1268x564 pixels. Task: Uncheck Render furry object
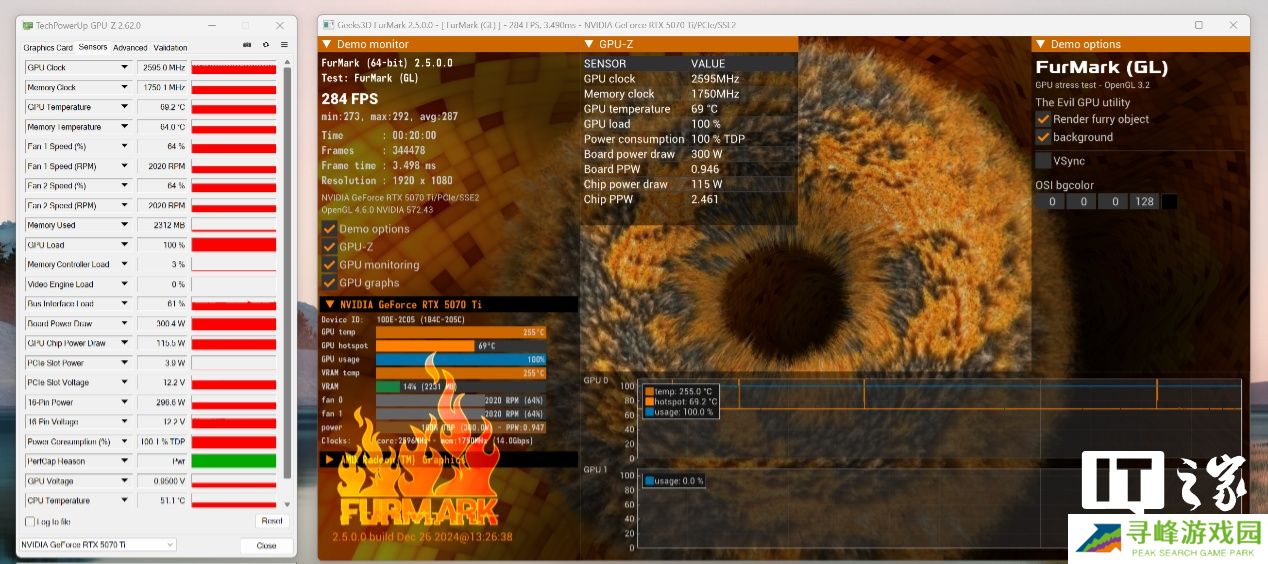coord(1043,119)
